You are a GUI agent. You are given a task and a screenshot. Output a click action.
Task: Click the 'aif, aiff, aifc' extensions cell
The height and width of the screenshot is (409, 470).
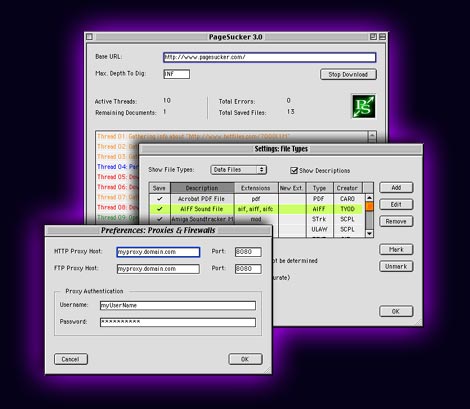tap(256, 209)
